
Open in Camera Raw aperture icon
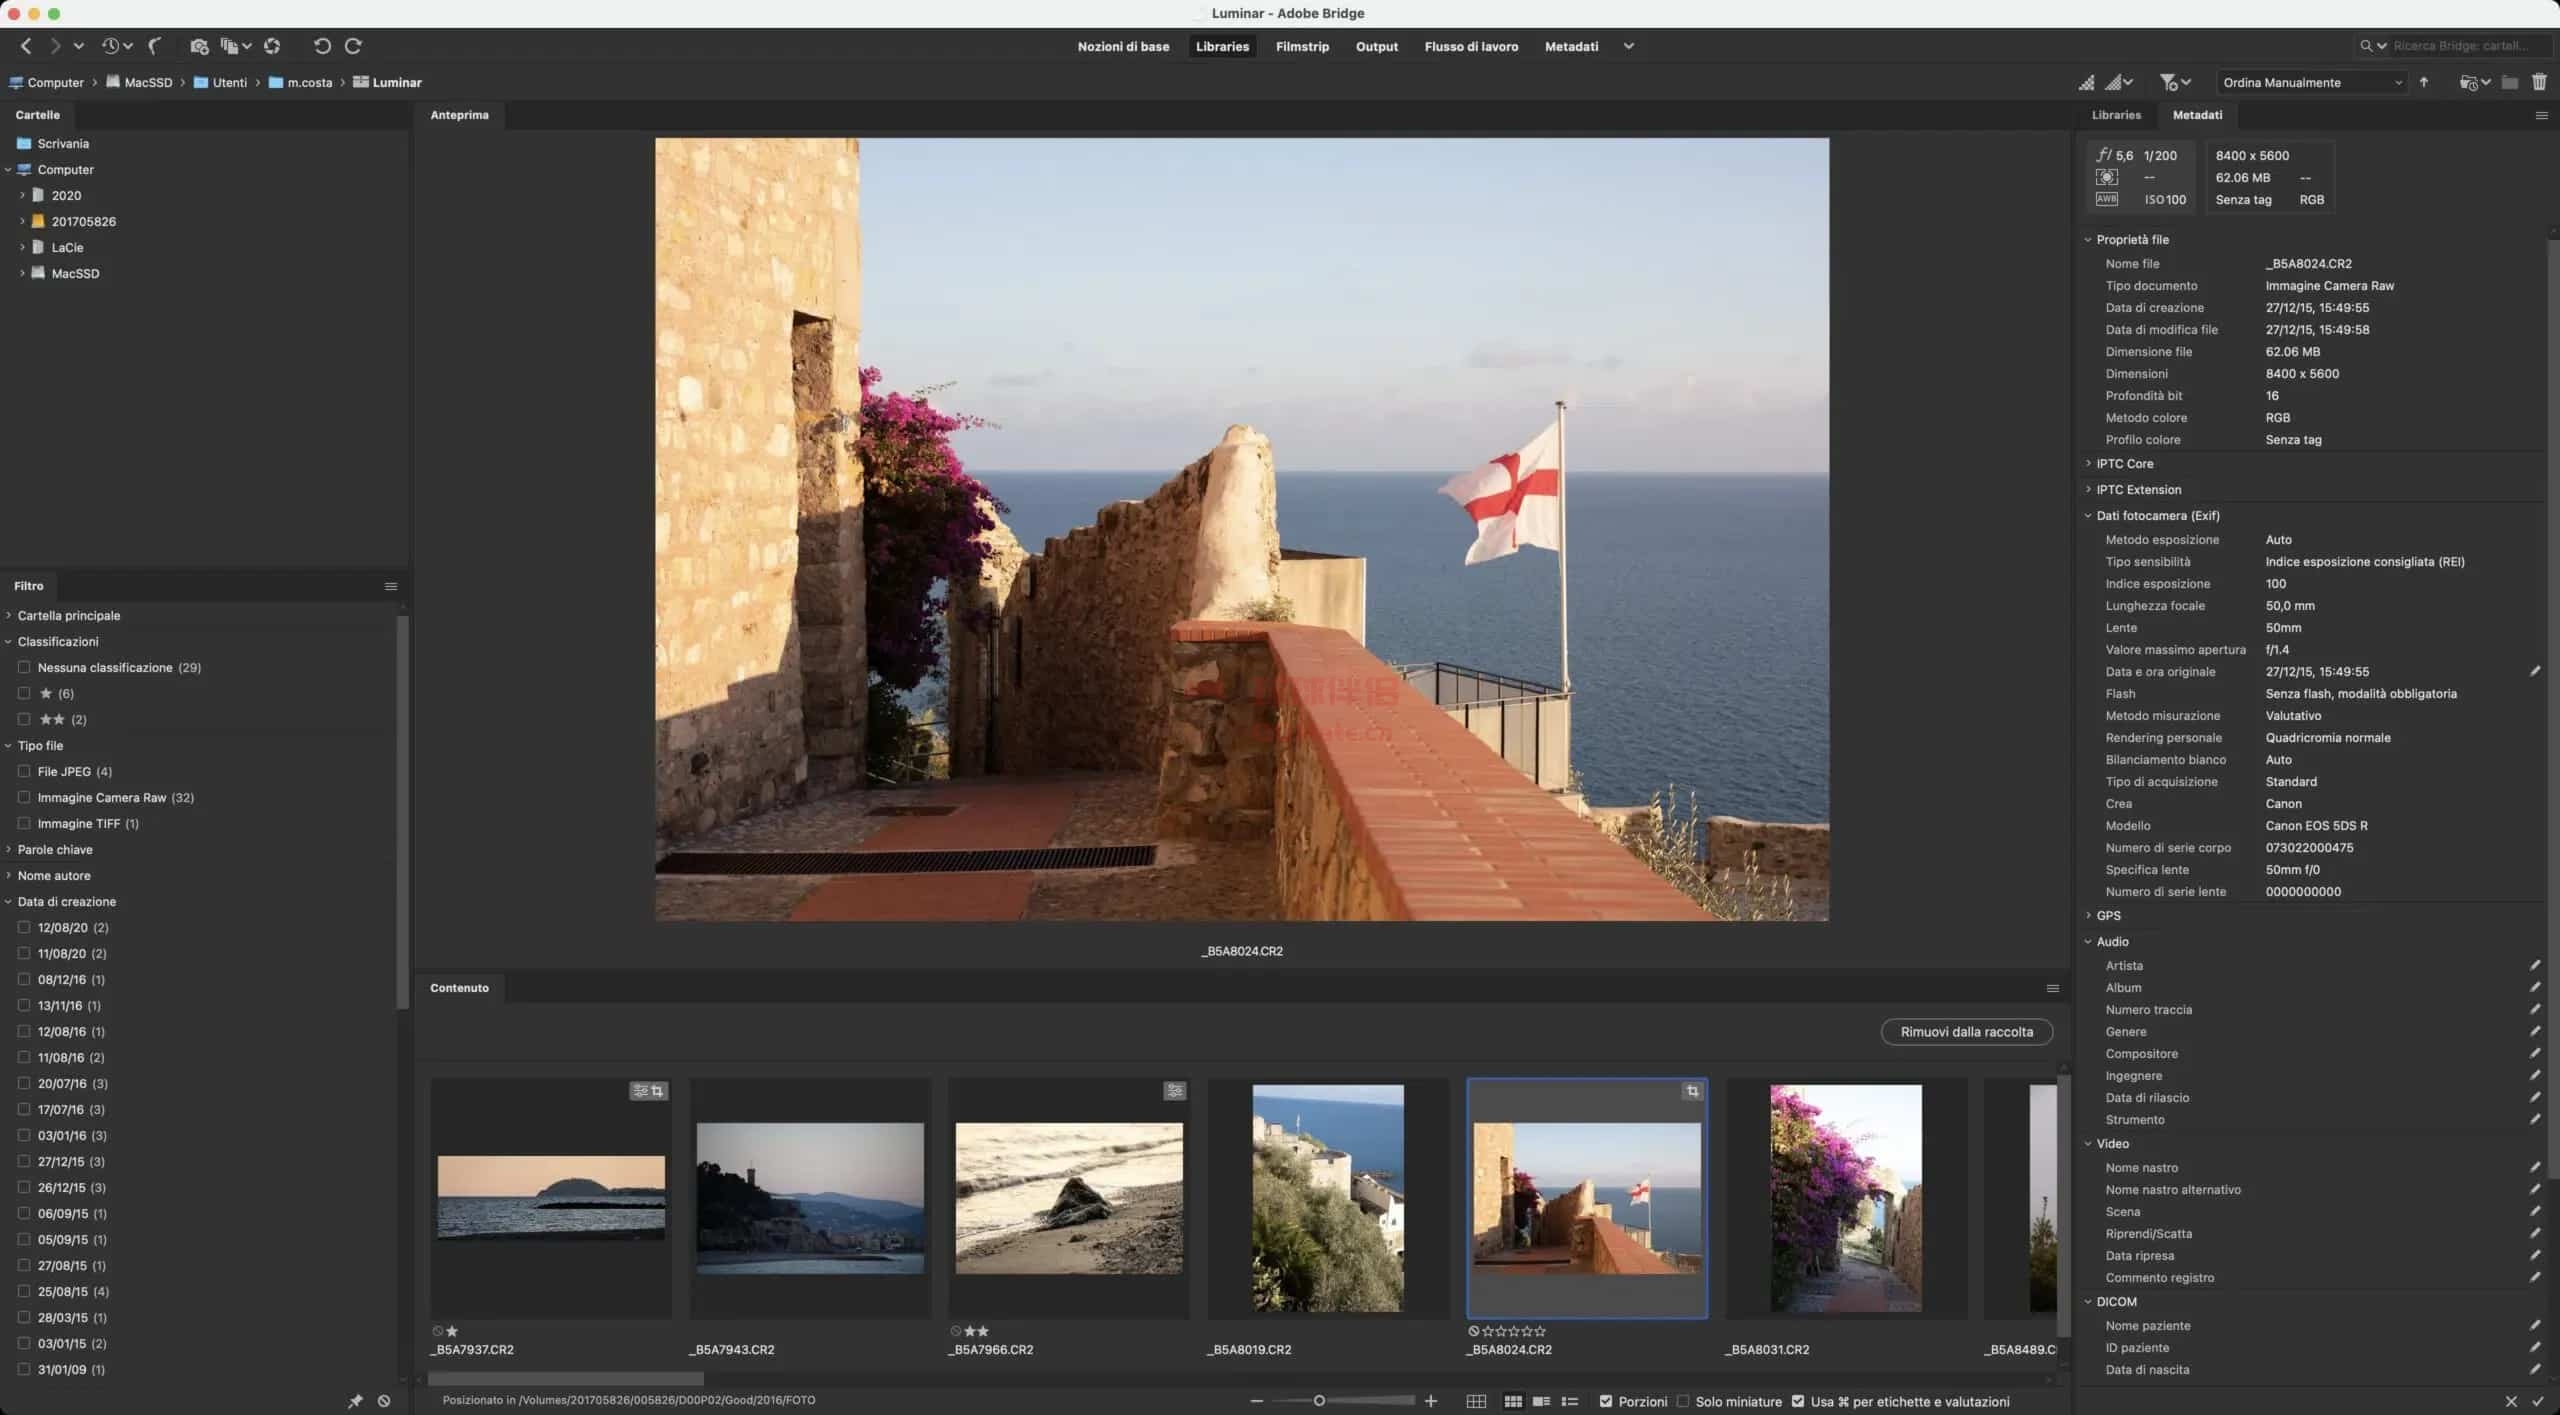[x=272, y=46]
